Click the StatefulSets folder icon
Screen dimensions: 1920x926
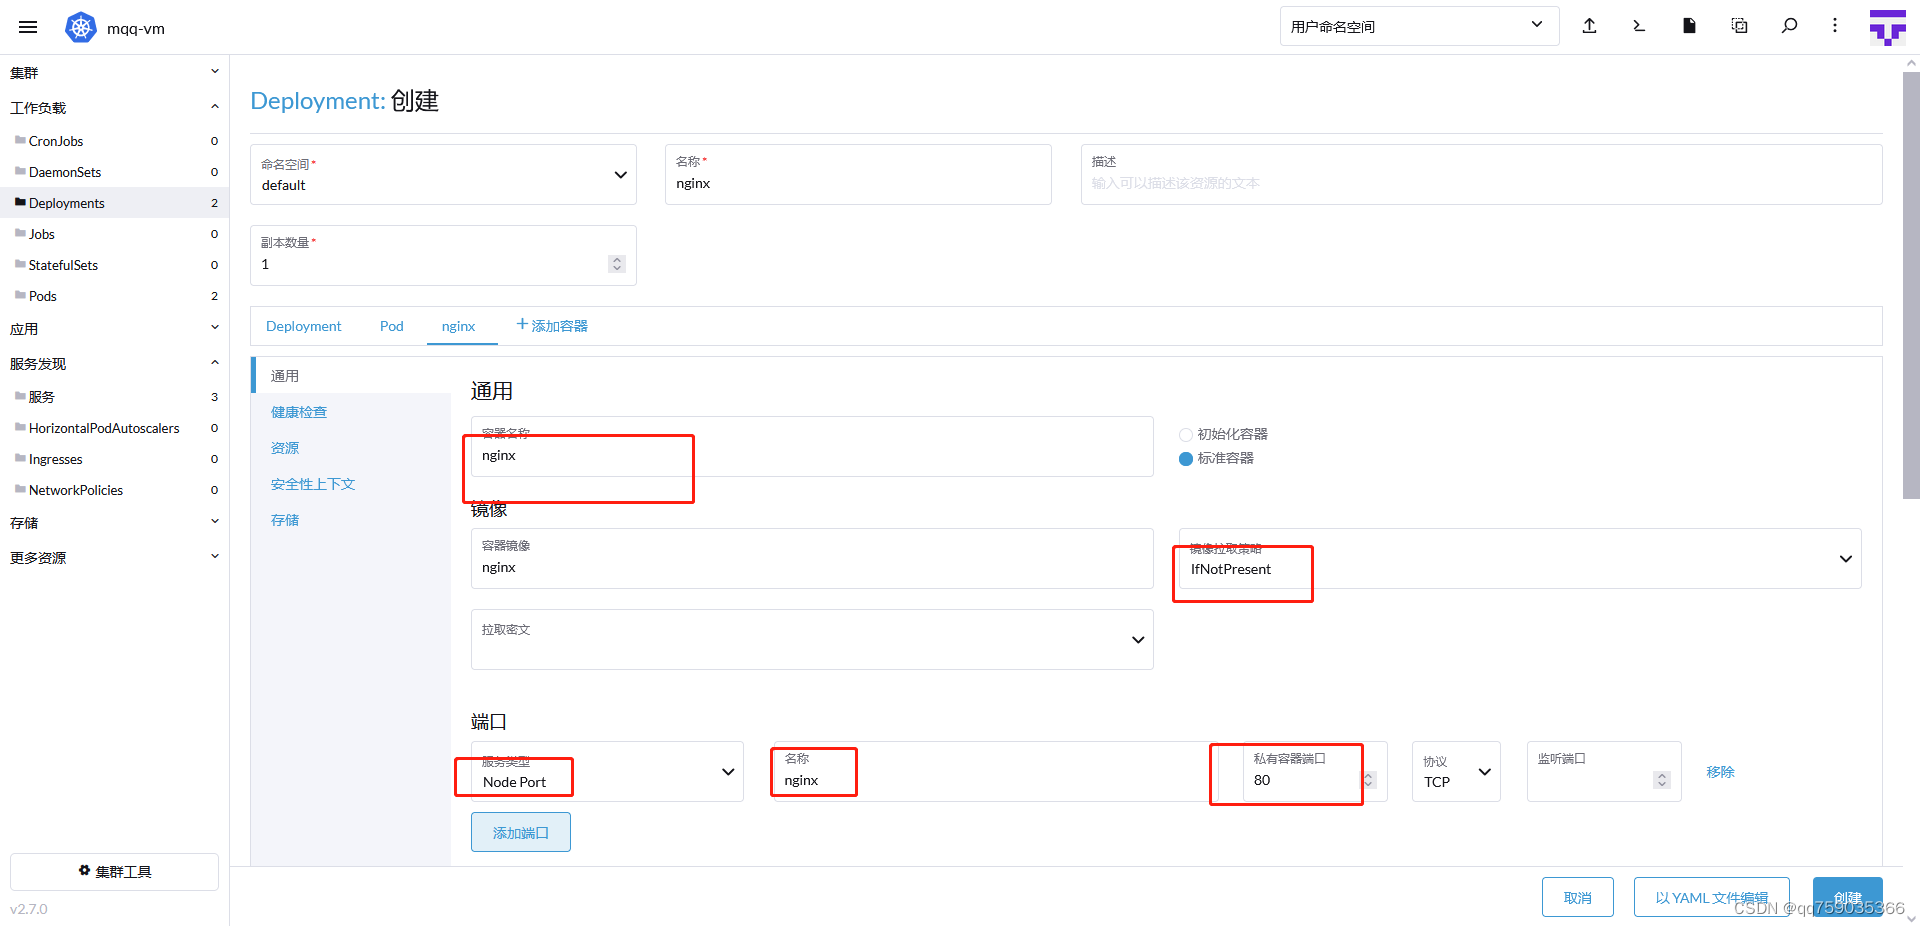coord(20,264)
